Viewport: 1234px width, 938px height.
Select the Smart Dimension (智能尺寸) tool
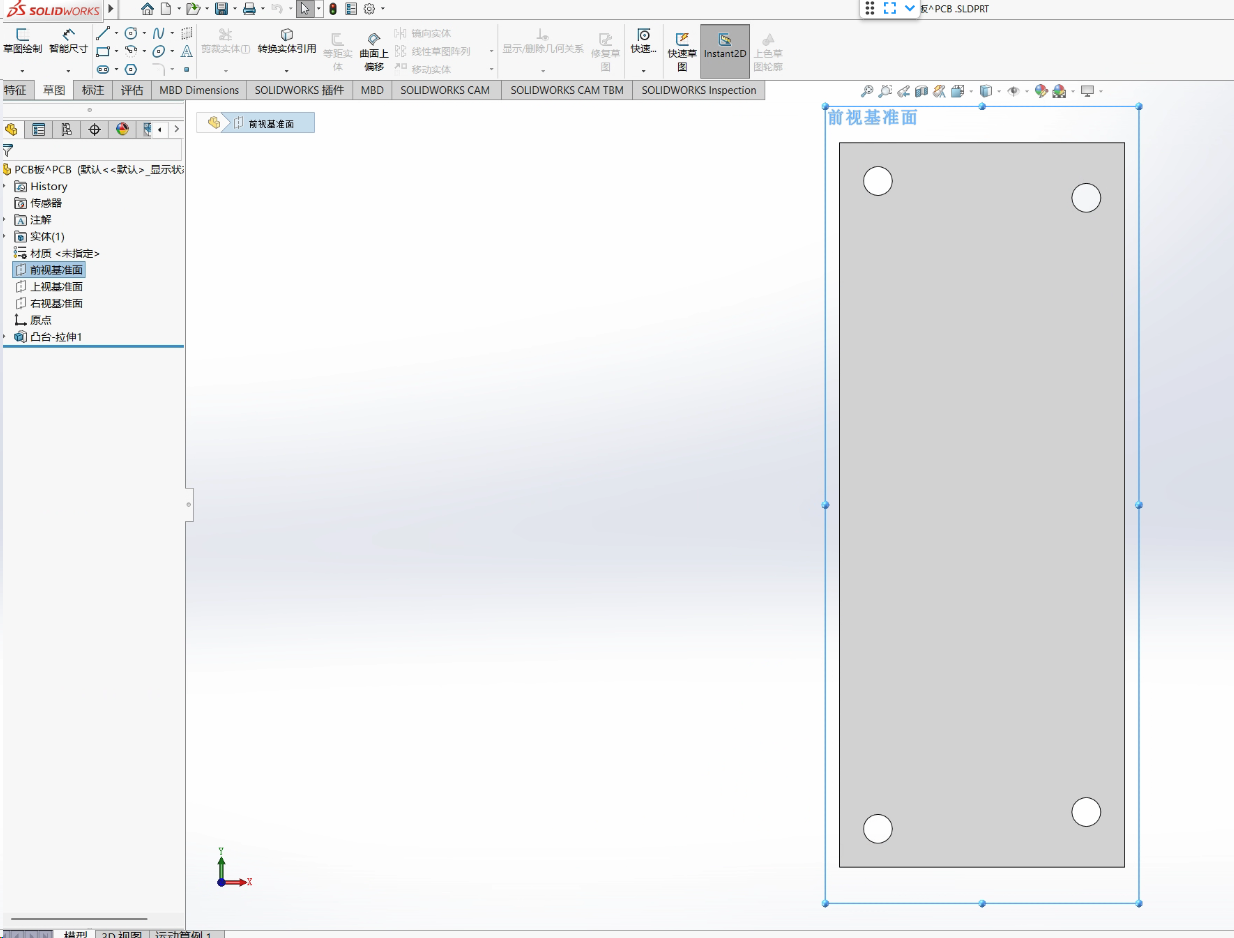click(68, 40)
